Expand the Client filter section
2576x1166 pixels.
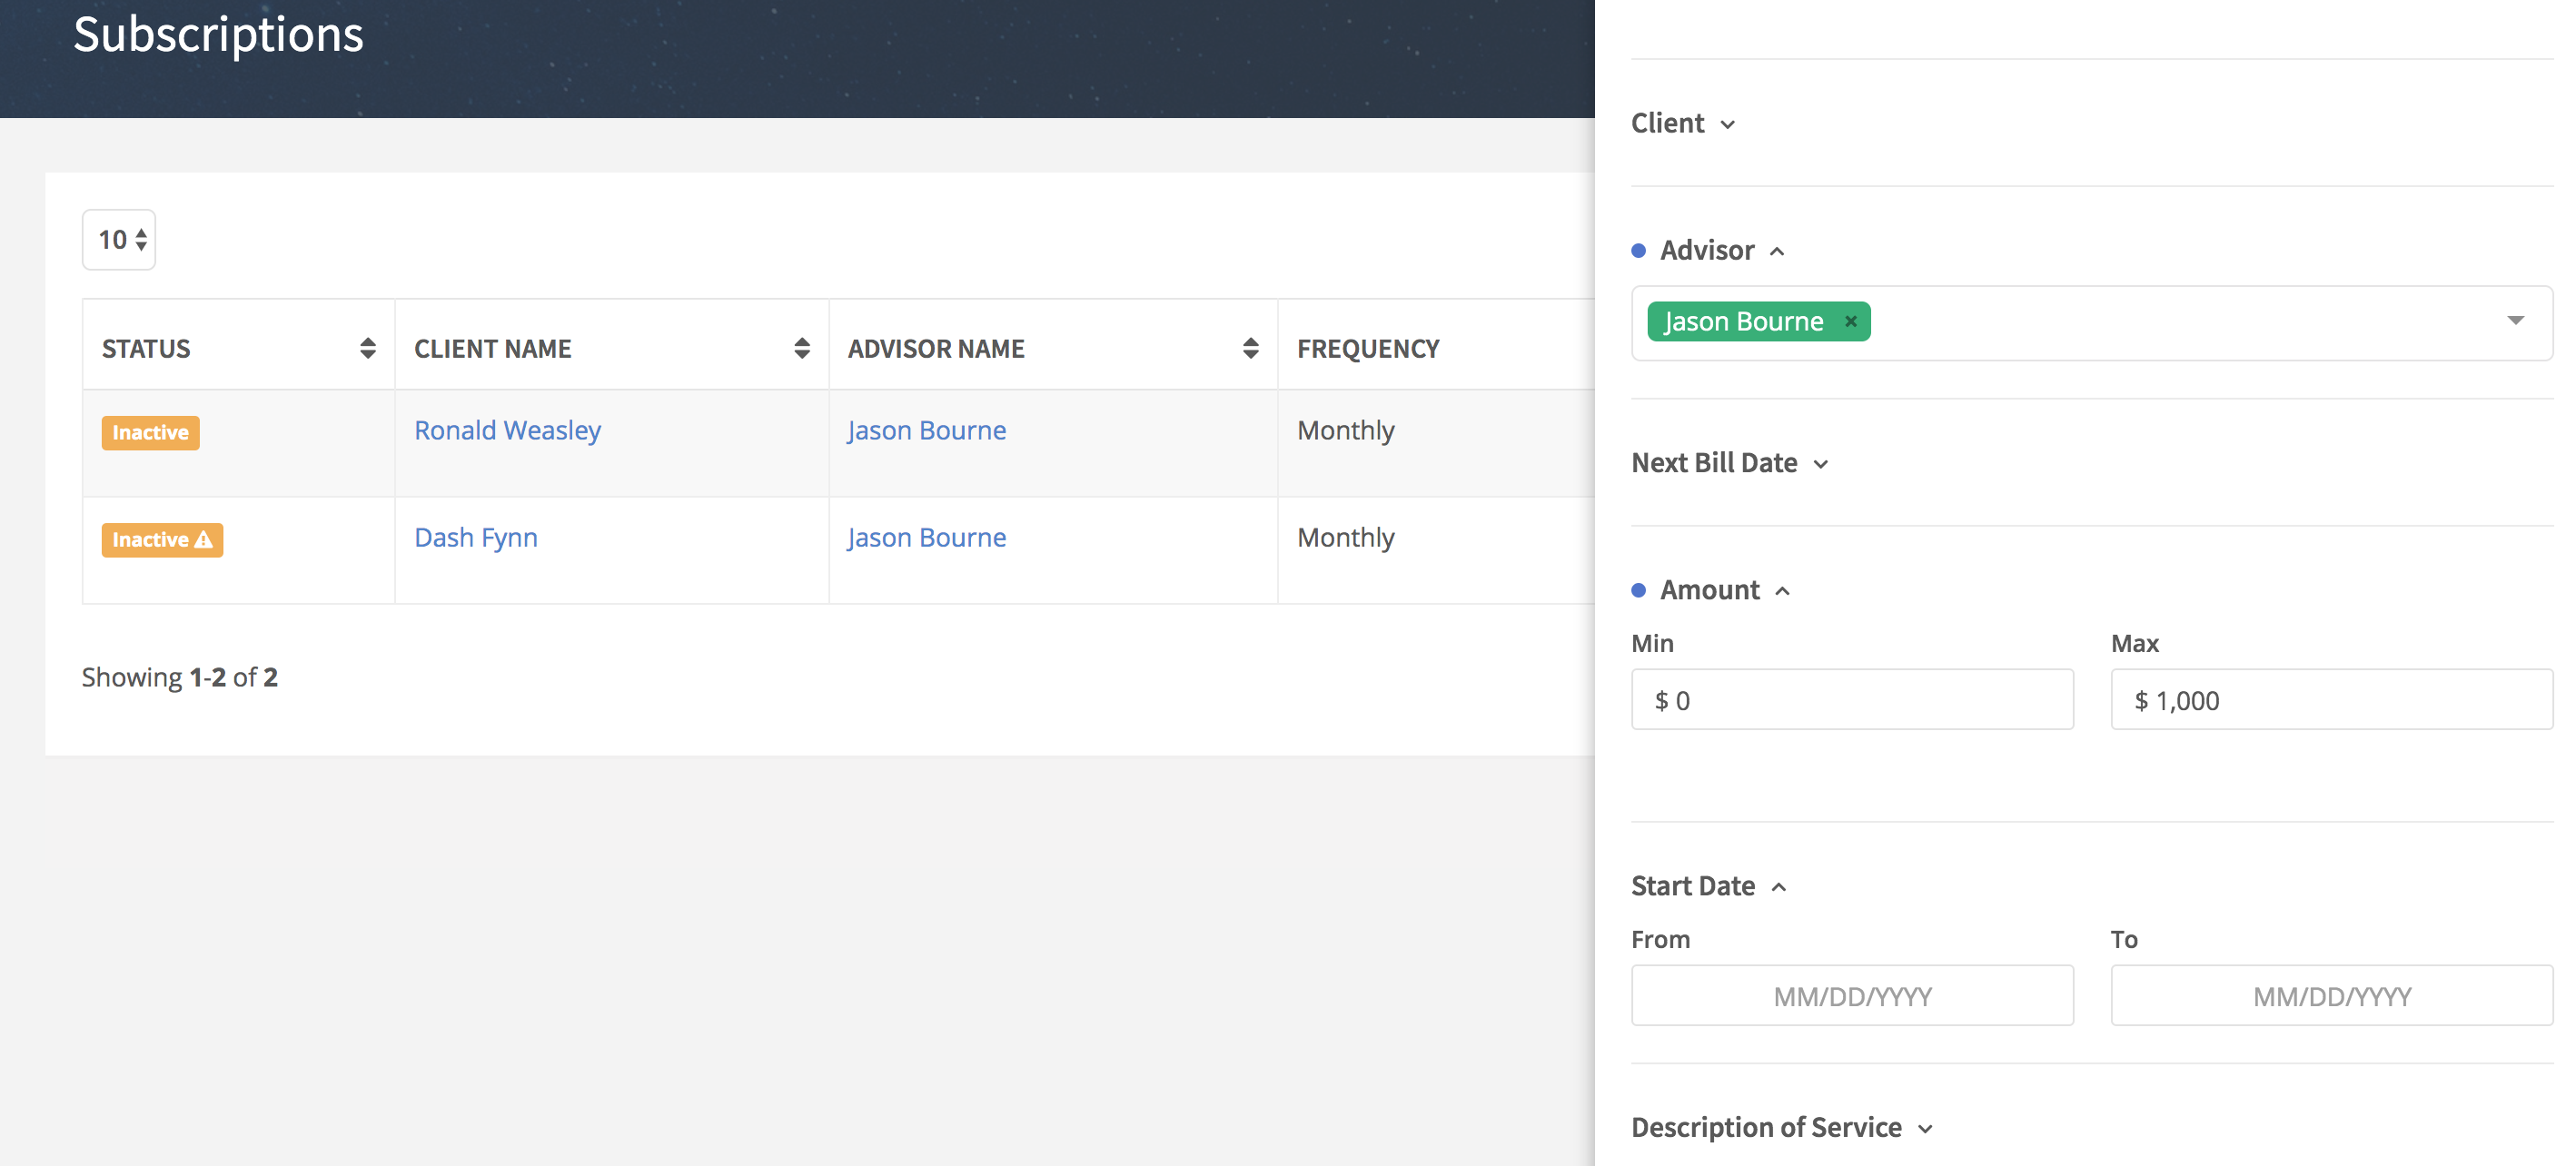click(x=1686, y=124)
